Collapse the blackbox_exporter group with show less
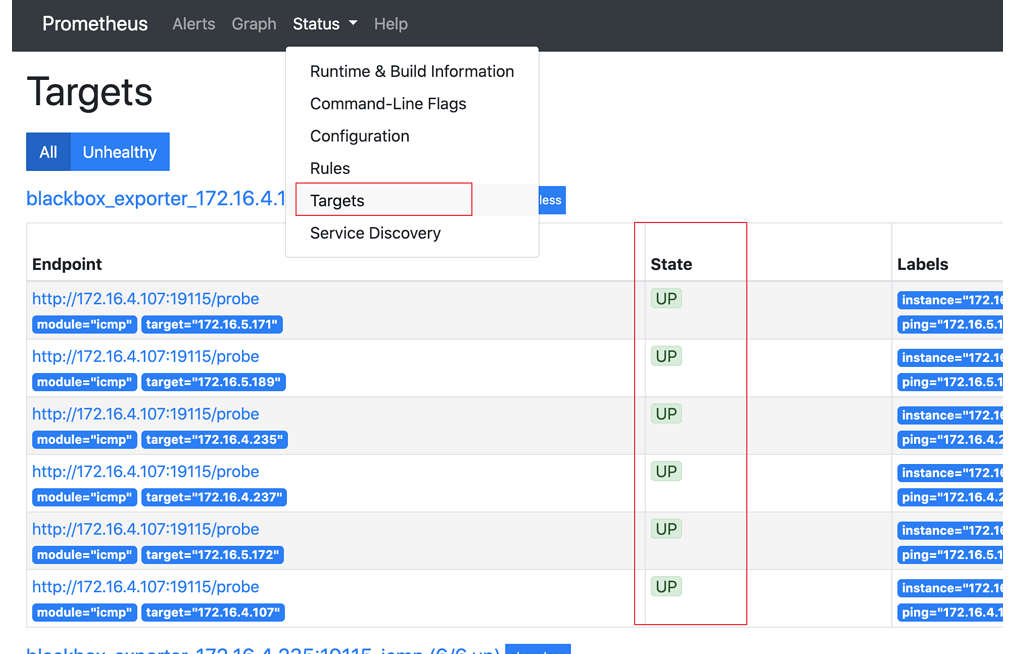Image resolution: width=1010 pixels, height=654 pixels. click(x=552, y=200)
